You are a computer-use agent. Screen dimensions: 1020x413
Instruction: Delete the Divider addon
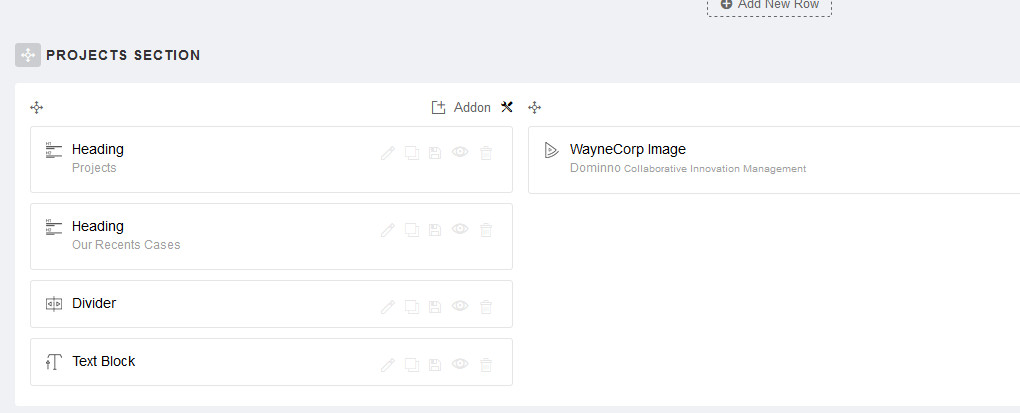click(486, 307)
